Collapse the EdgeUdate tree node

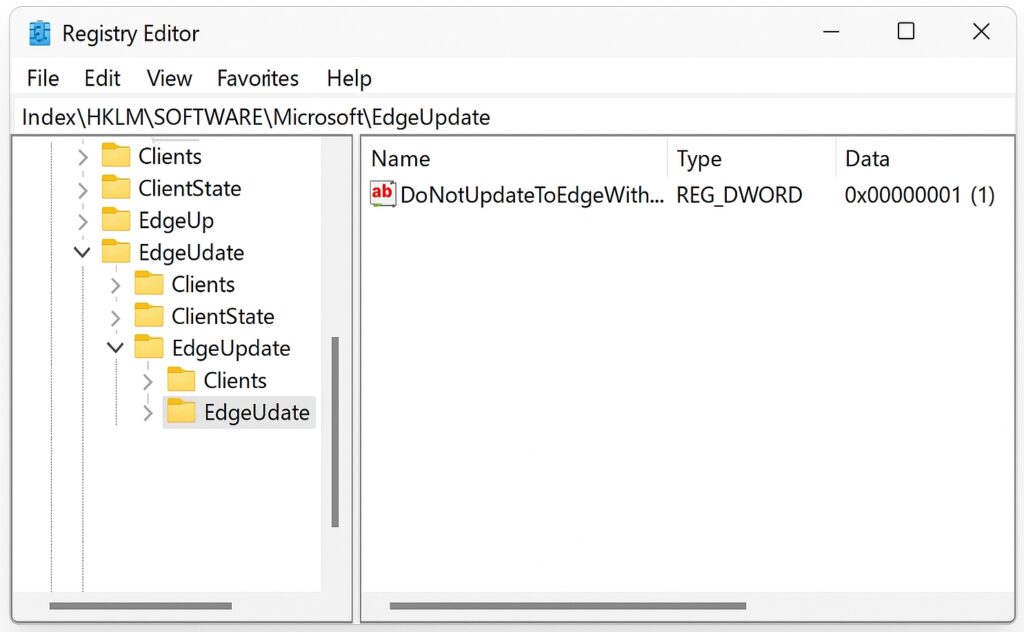(x=82, y=252)
